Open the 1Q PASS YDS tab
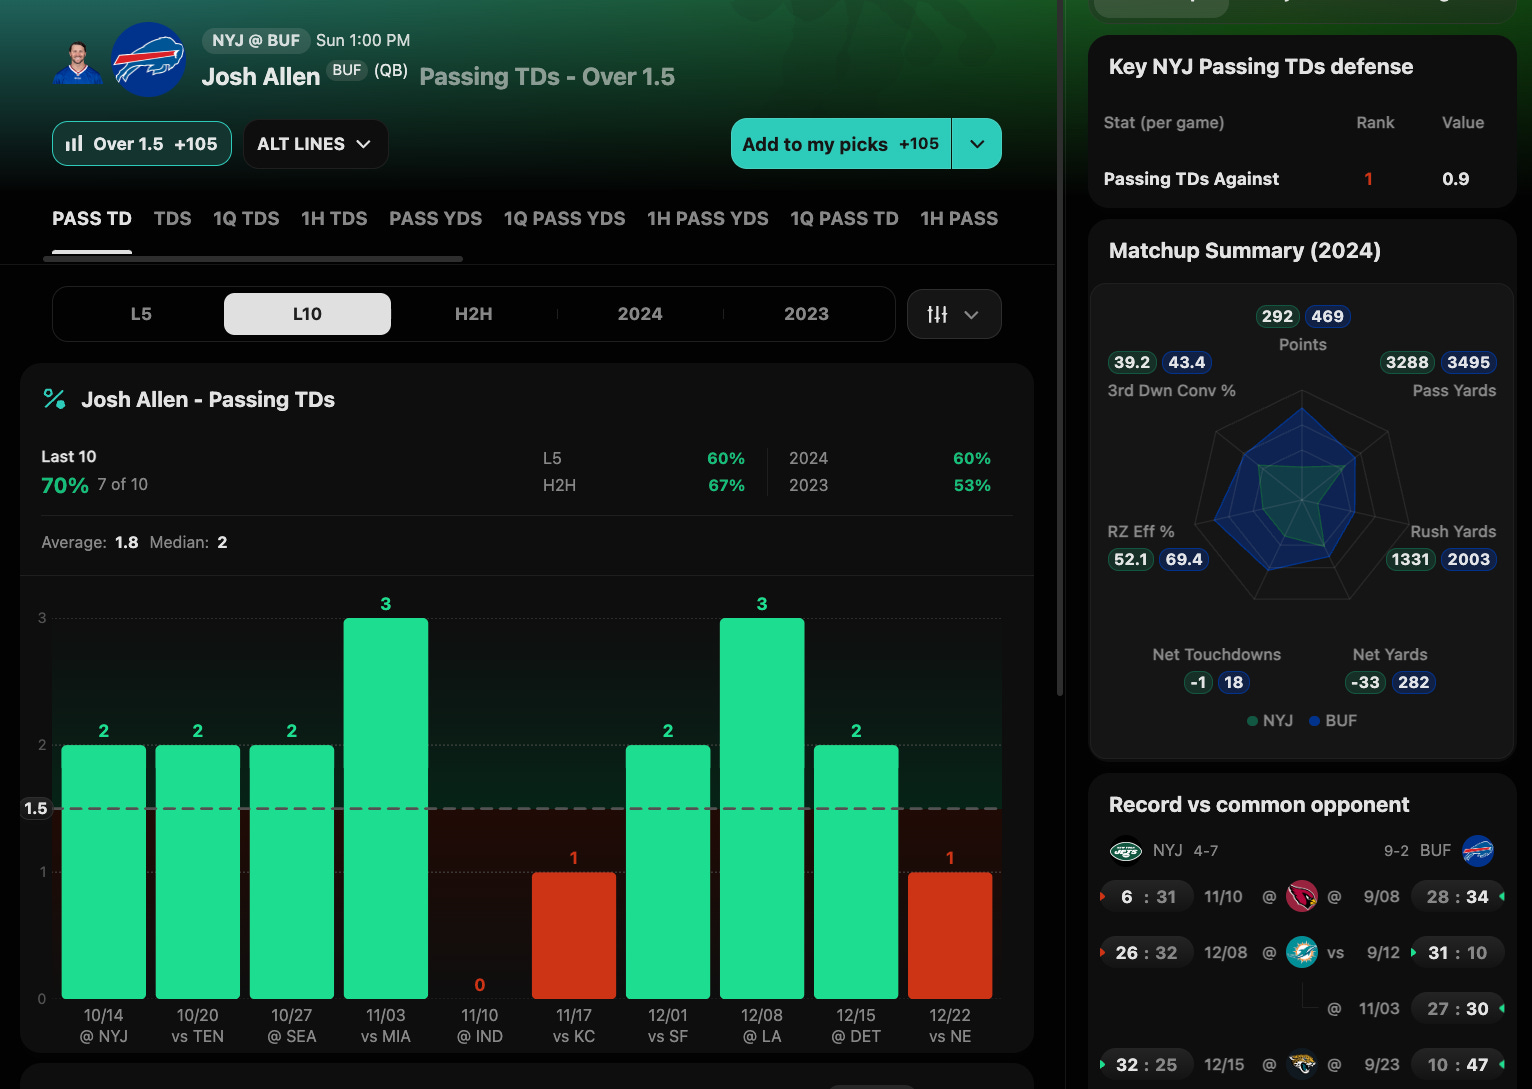This screenshot has width=1532, height=1089. [564, 218]
